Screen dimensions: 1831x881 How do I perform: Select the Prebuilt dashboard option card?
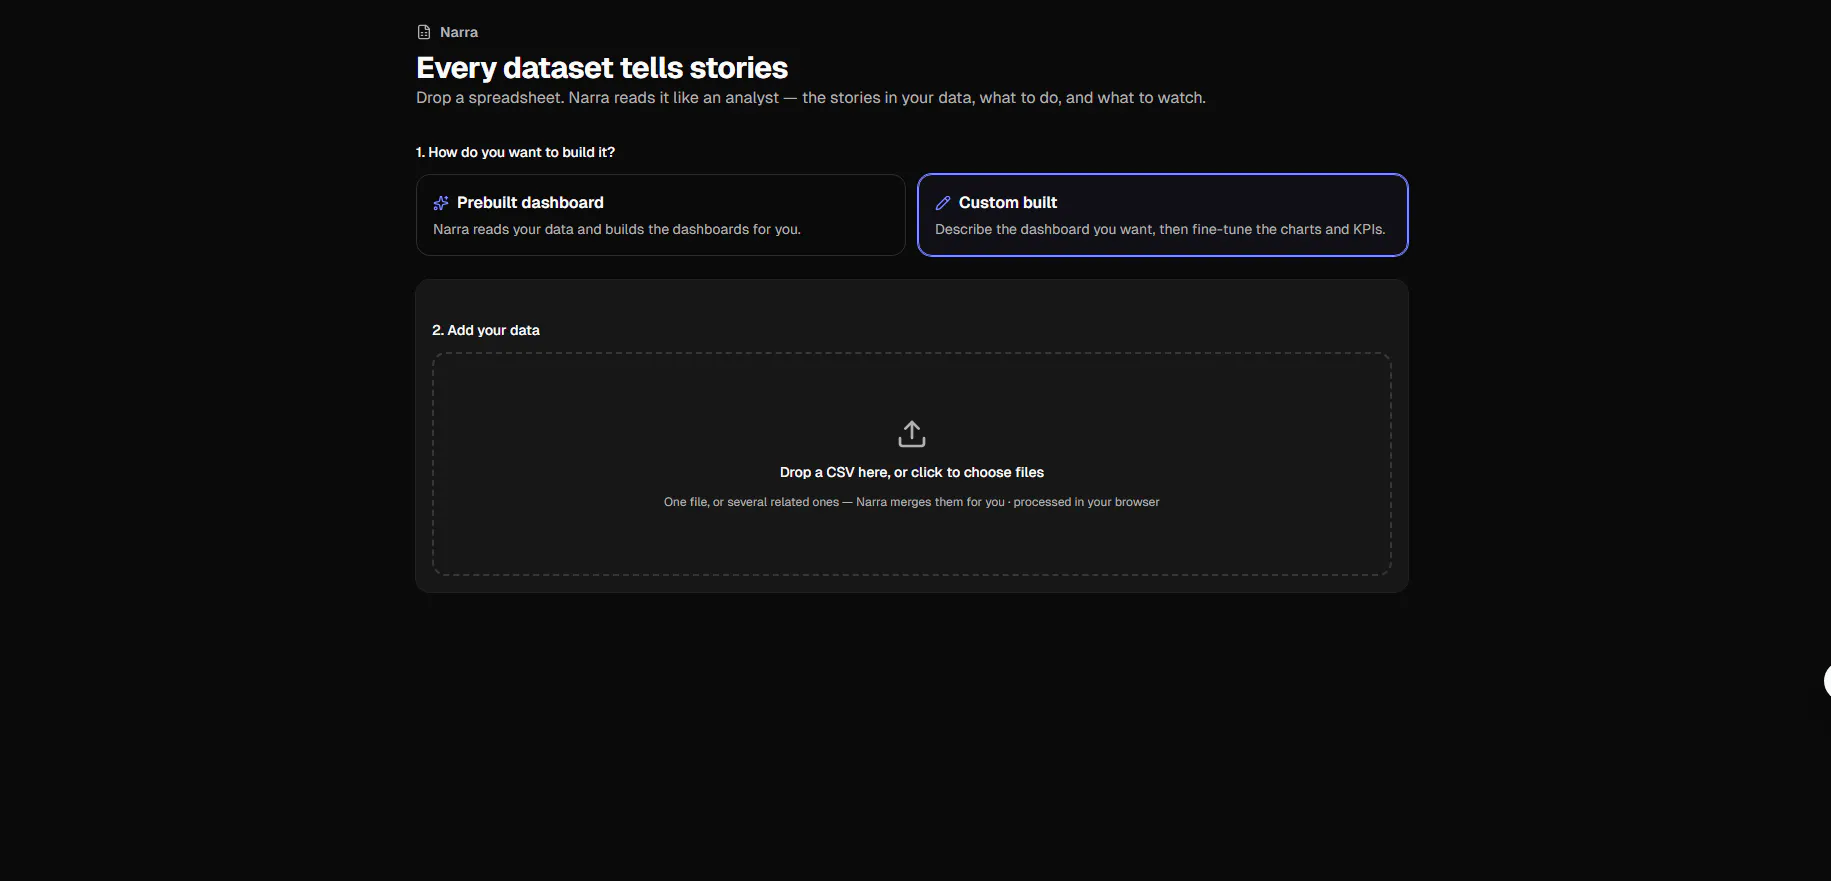coord(660,215)
